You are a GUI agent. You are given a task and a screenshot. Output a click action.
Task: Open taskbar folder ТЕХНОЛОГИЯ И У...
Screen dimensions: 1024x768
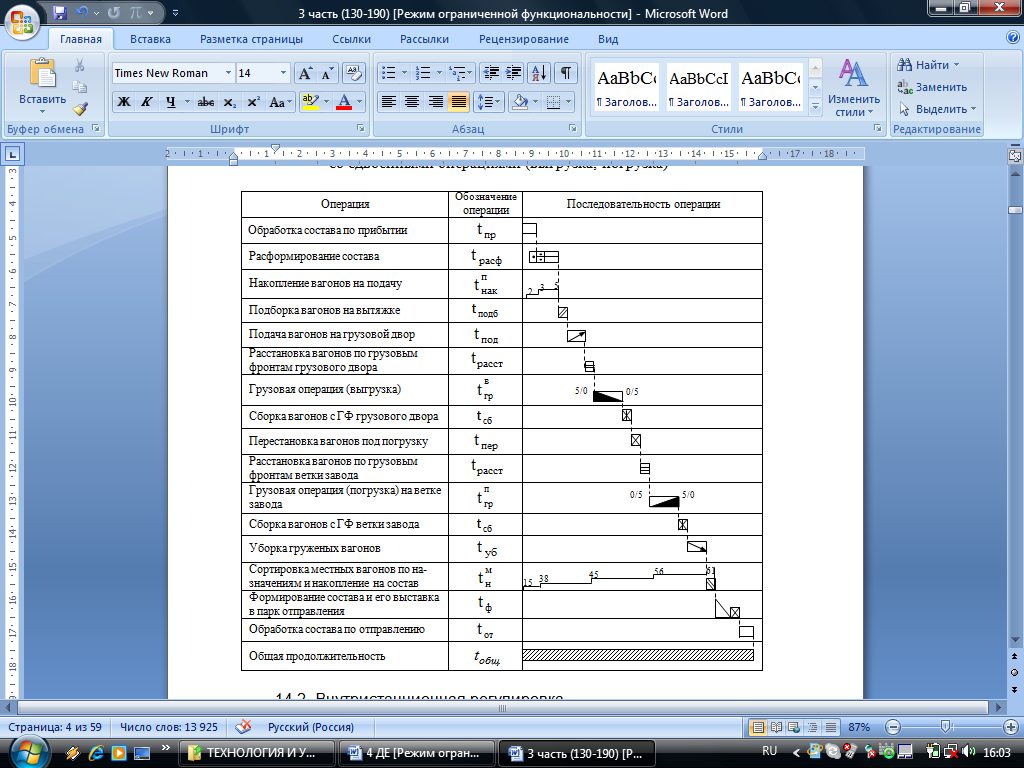(256, 753)
